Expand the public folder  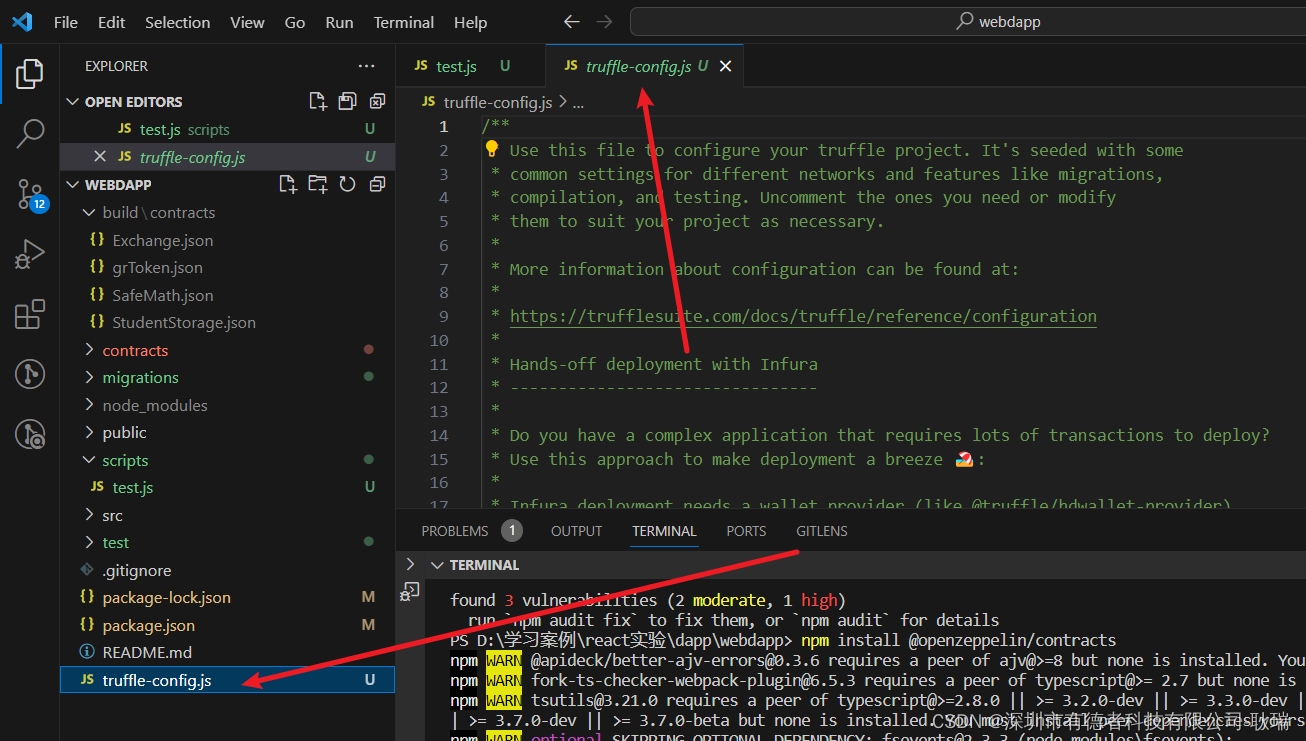[89, 432]
